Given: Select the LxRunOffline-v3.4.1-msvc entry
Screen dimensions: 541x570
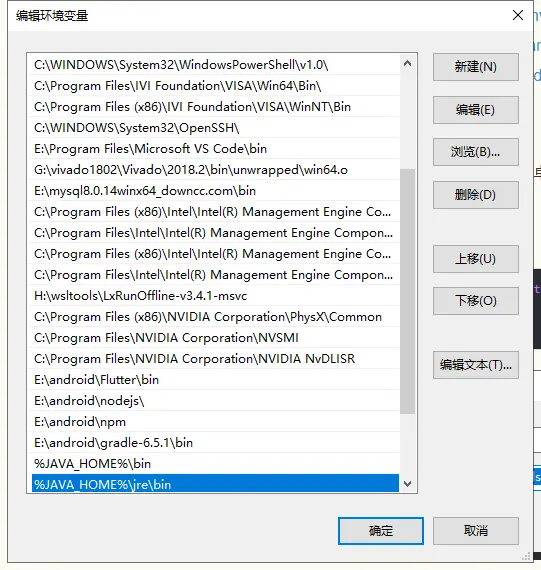Looking at the screenshot, I should point(214,296).
